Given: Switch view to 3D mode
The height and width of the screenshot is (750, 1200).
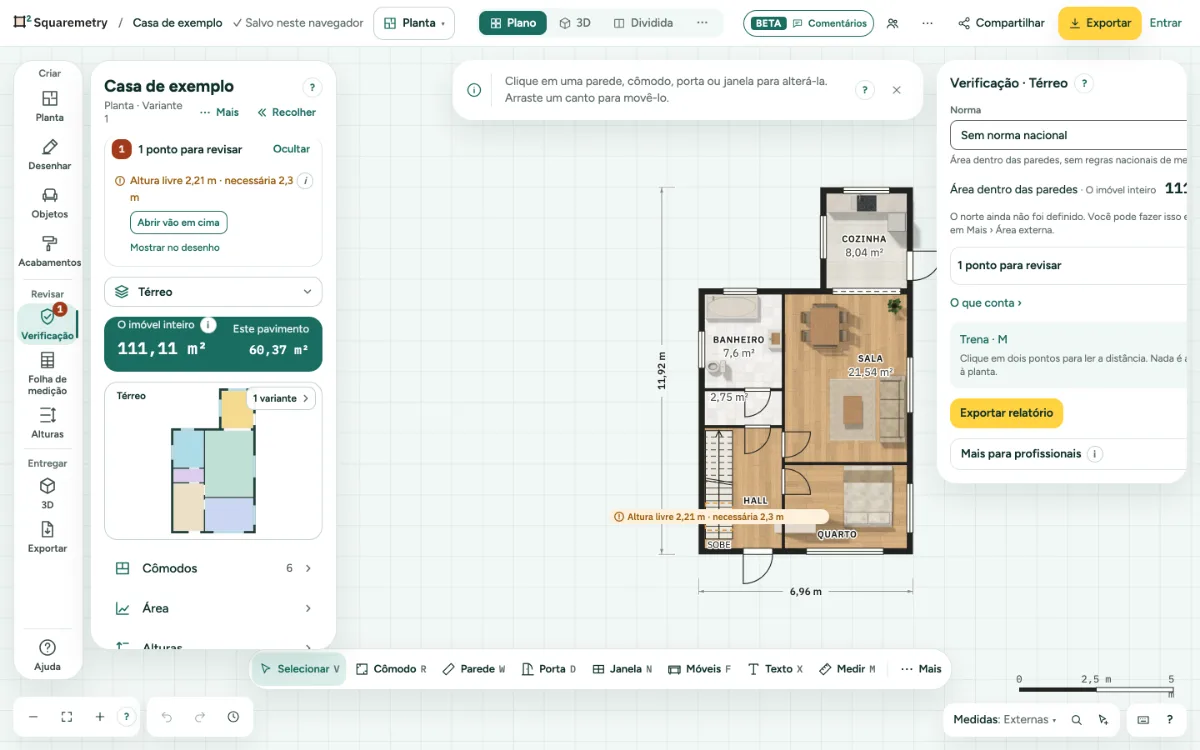Looking at the screenshot, I should click(575, 23).
